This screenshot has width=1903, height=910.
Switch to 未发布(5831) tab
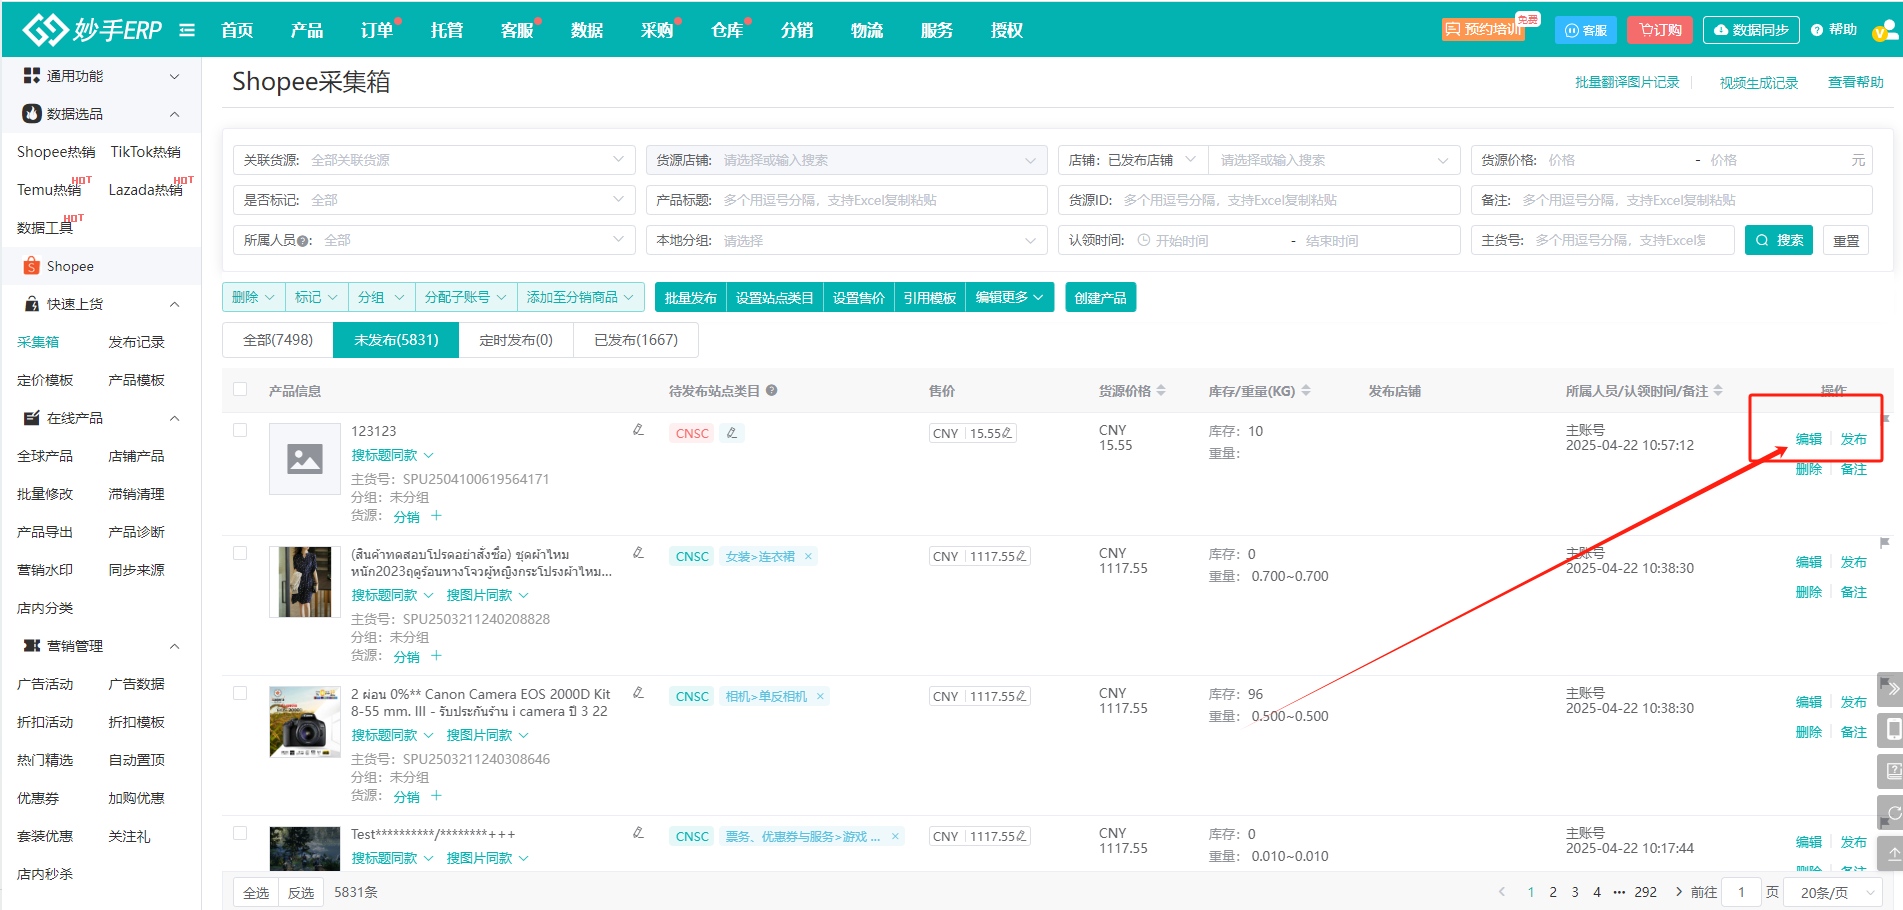click(x=396, y=340)
